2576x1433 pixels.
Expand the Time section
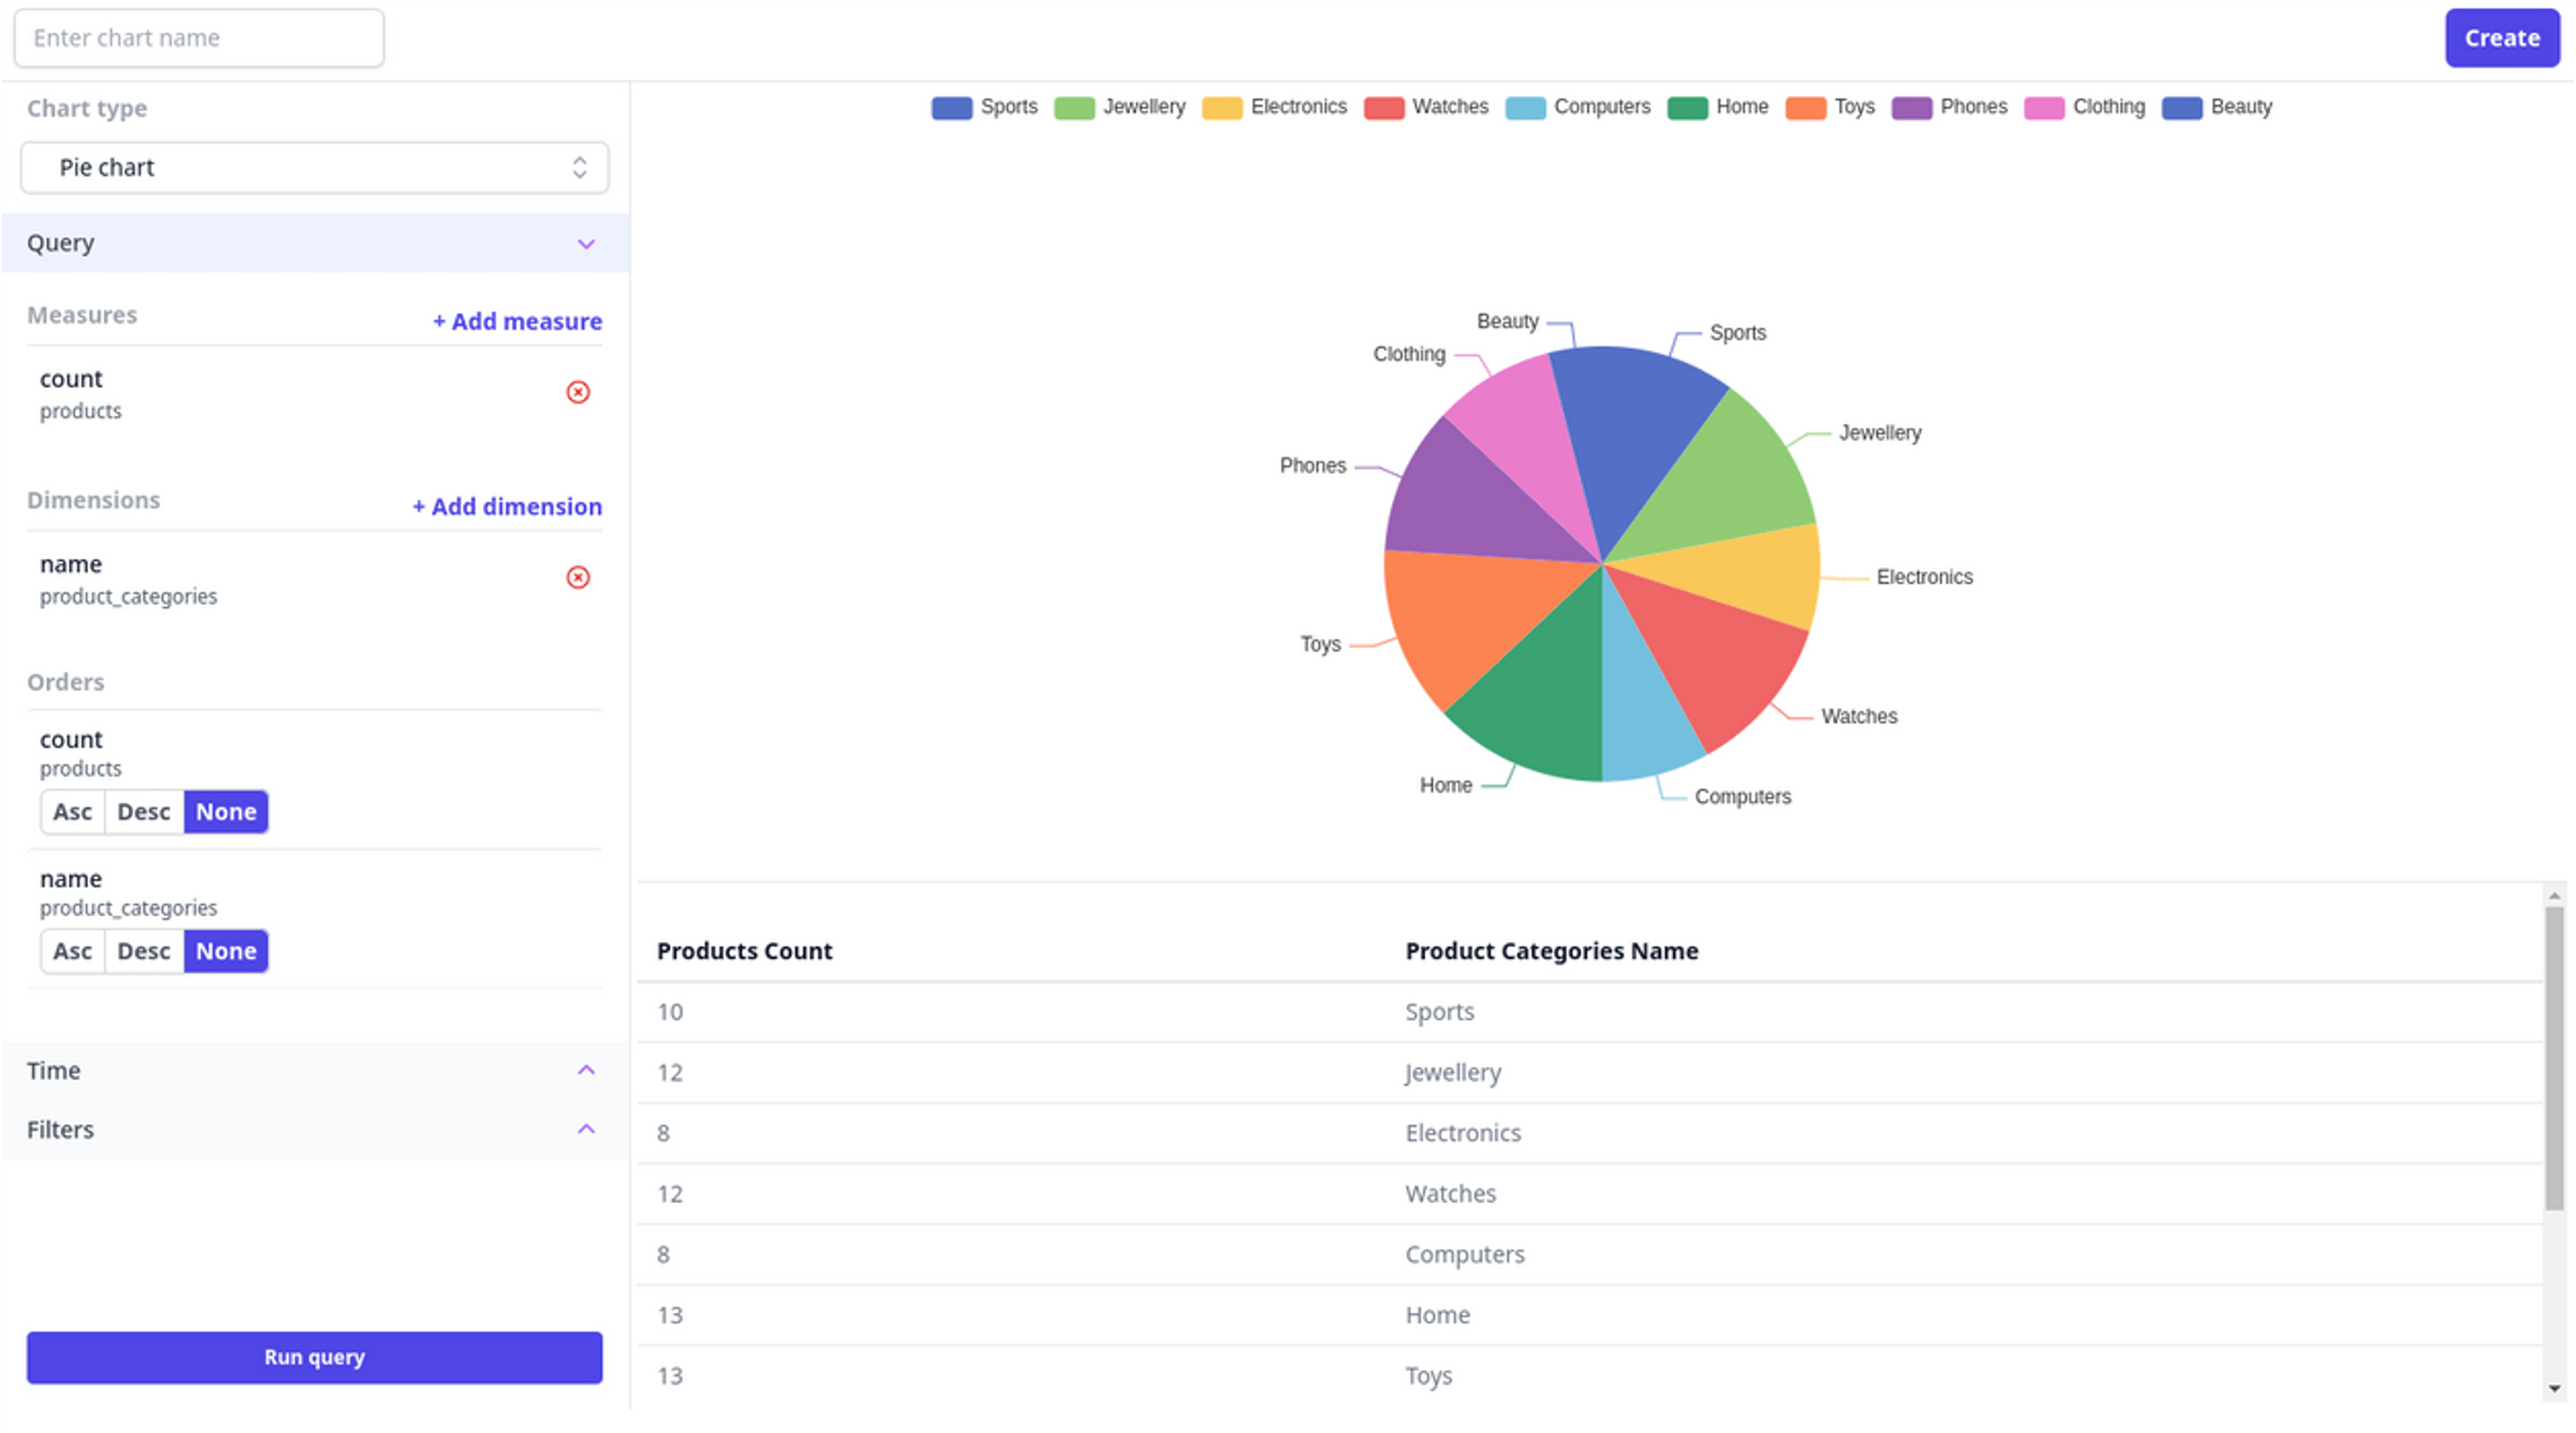tap(587, 1070)
